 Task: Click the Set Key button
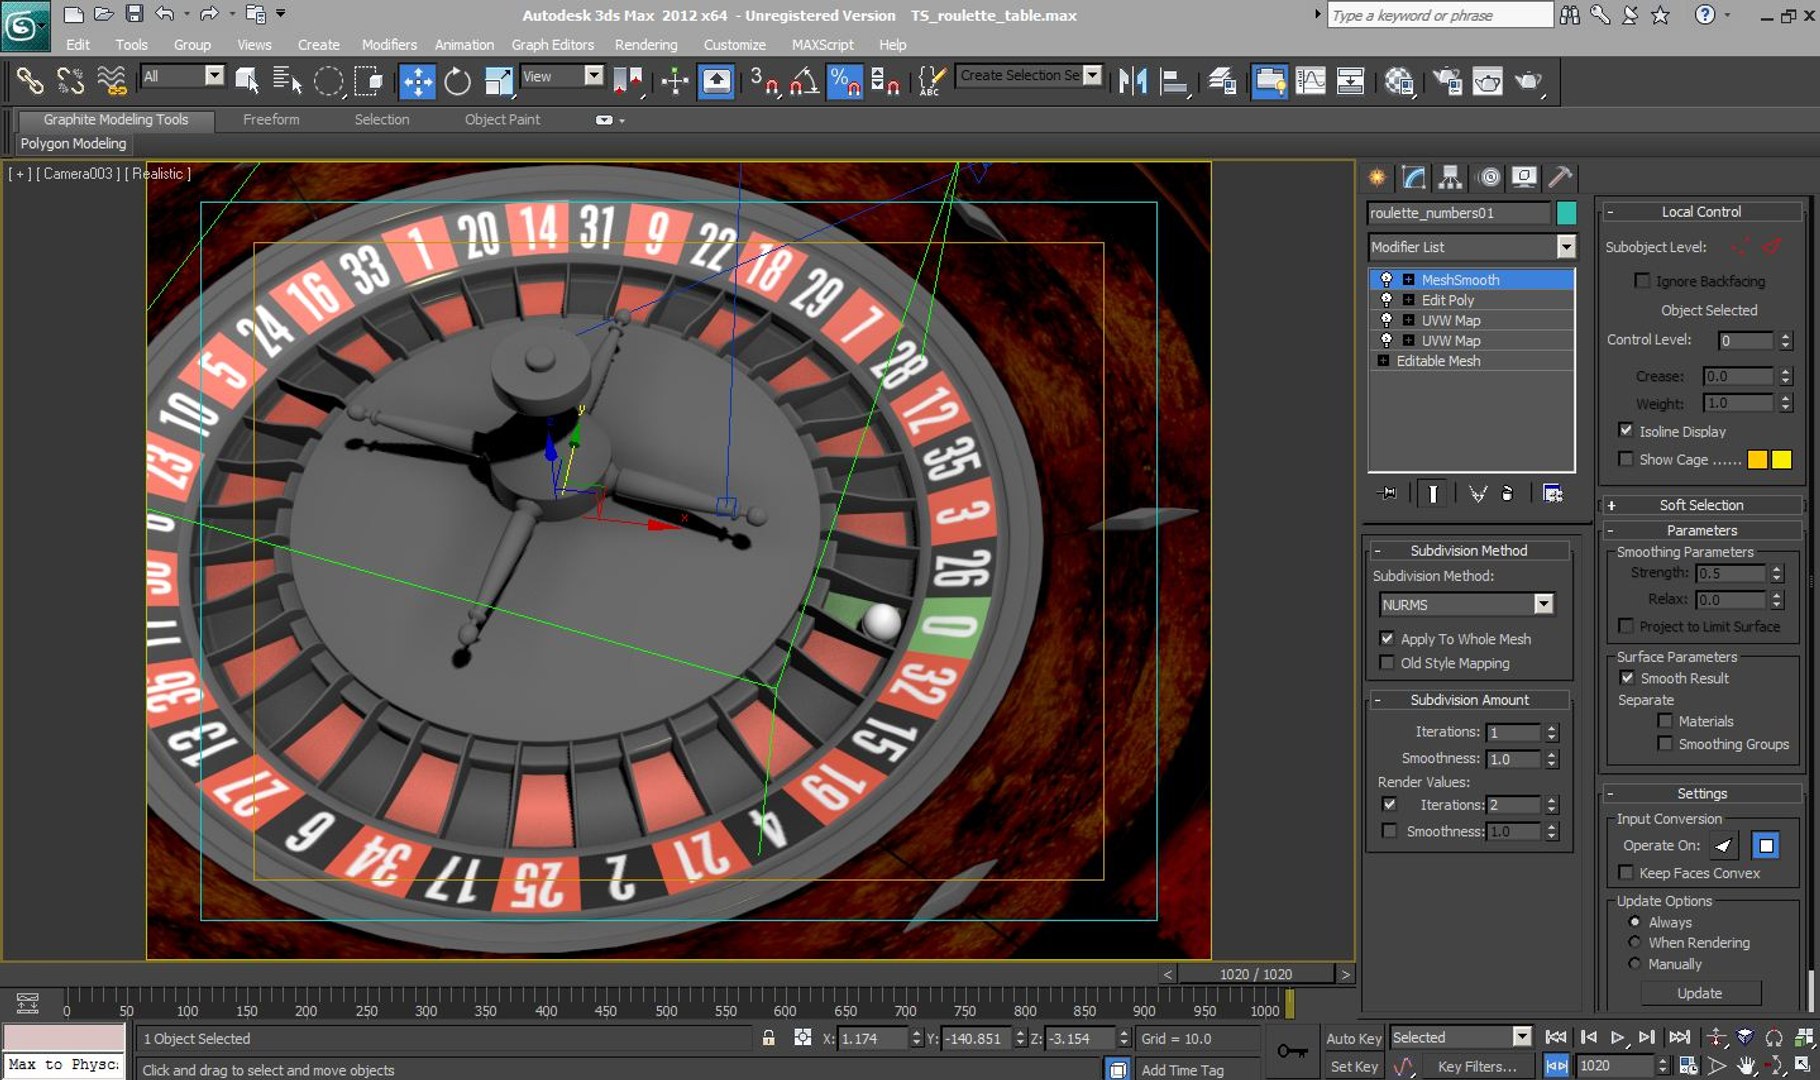[1354, 1067]
